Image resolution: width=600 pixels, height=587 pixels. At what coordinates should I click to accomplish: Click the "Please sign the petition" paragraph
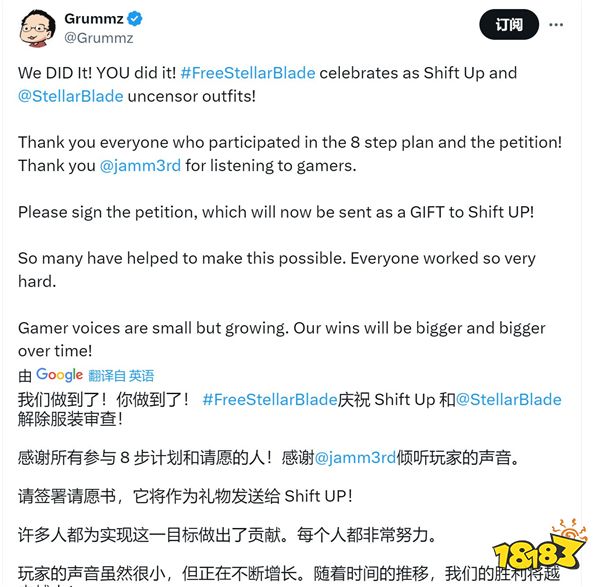coord(276,212)
